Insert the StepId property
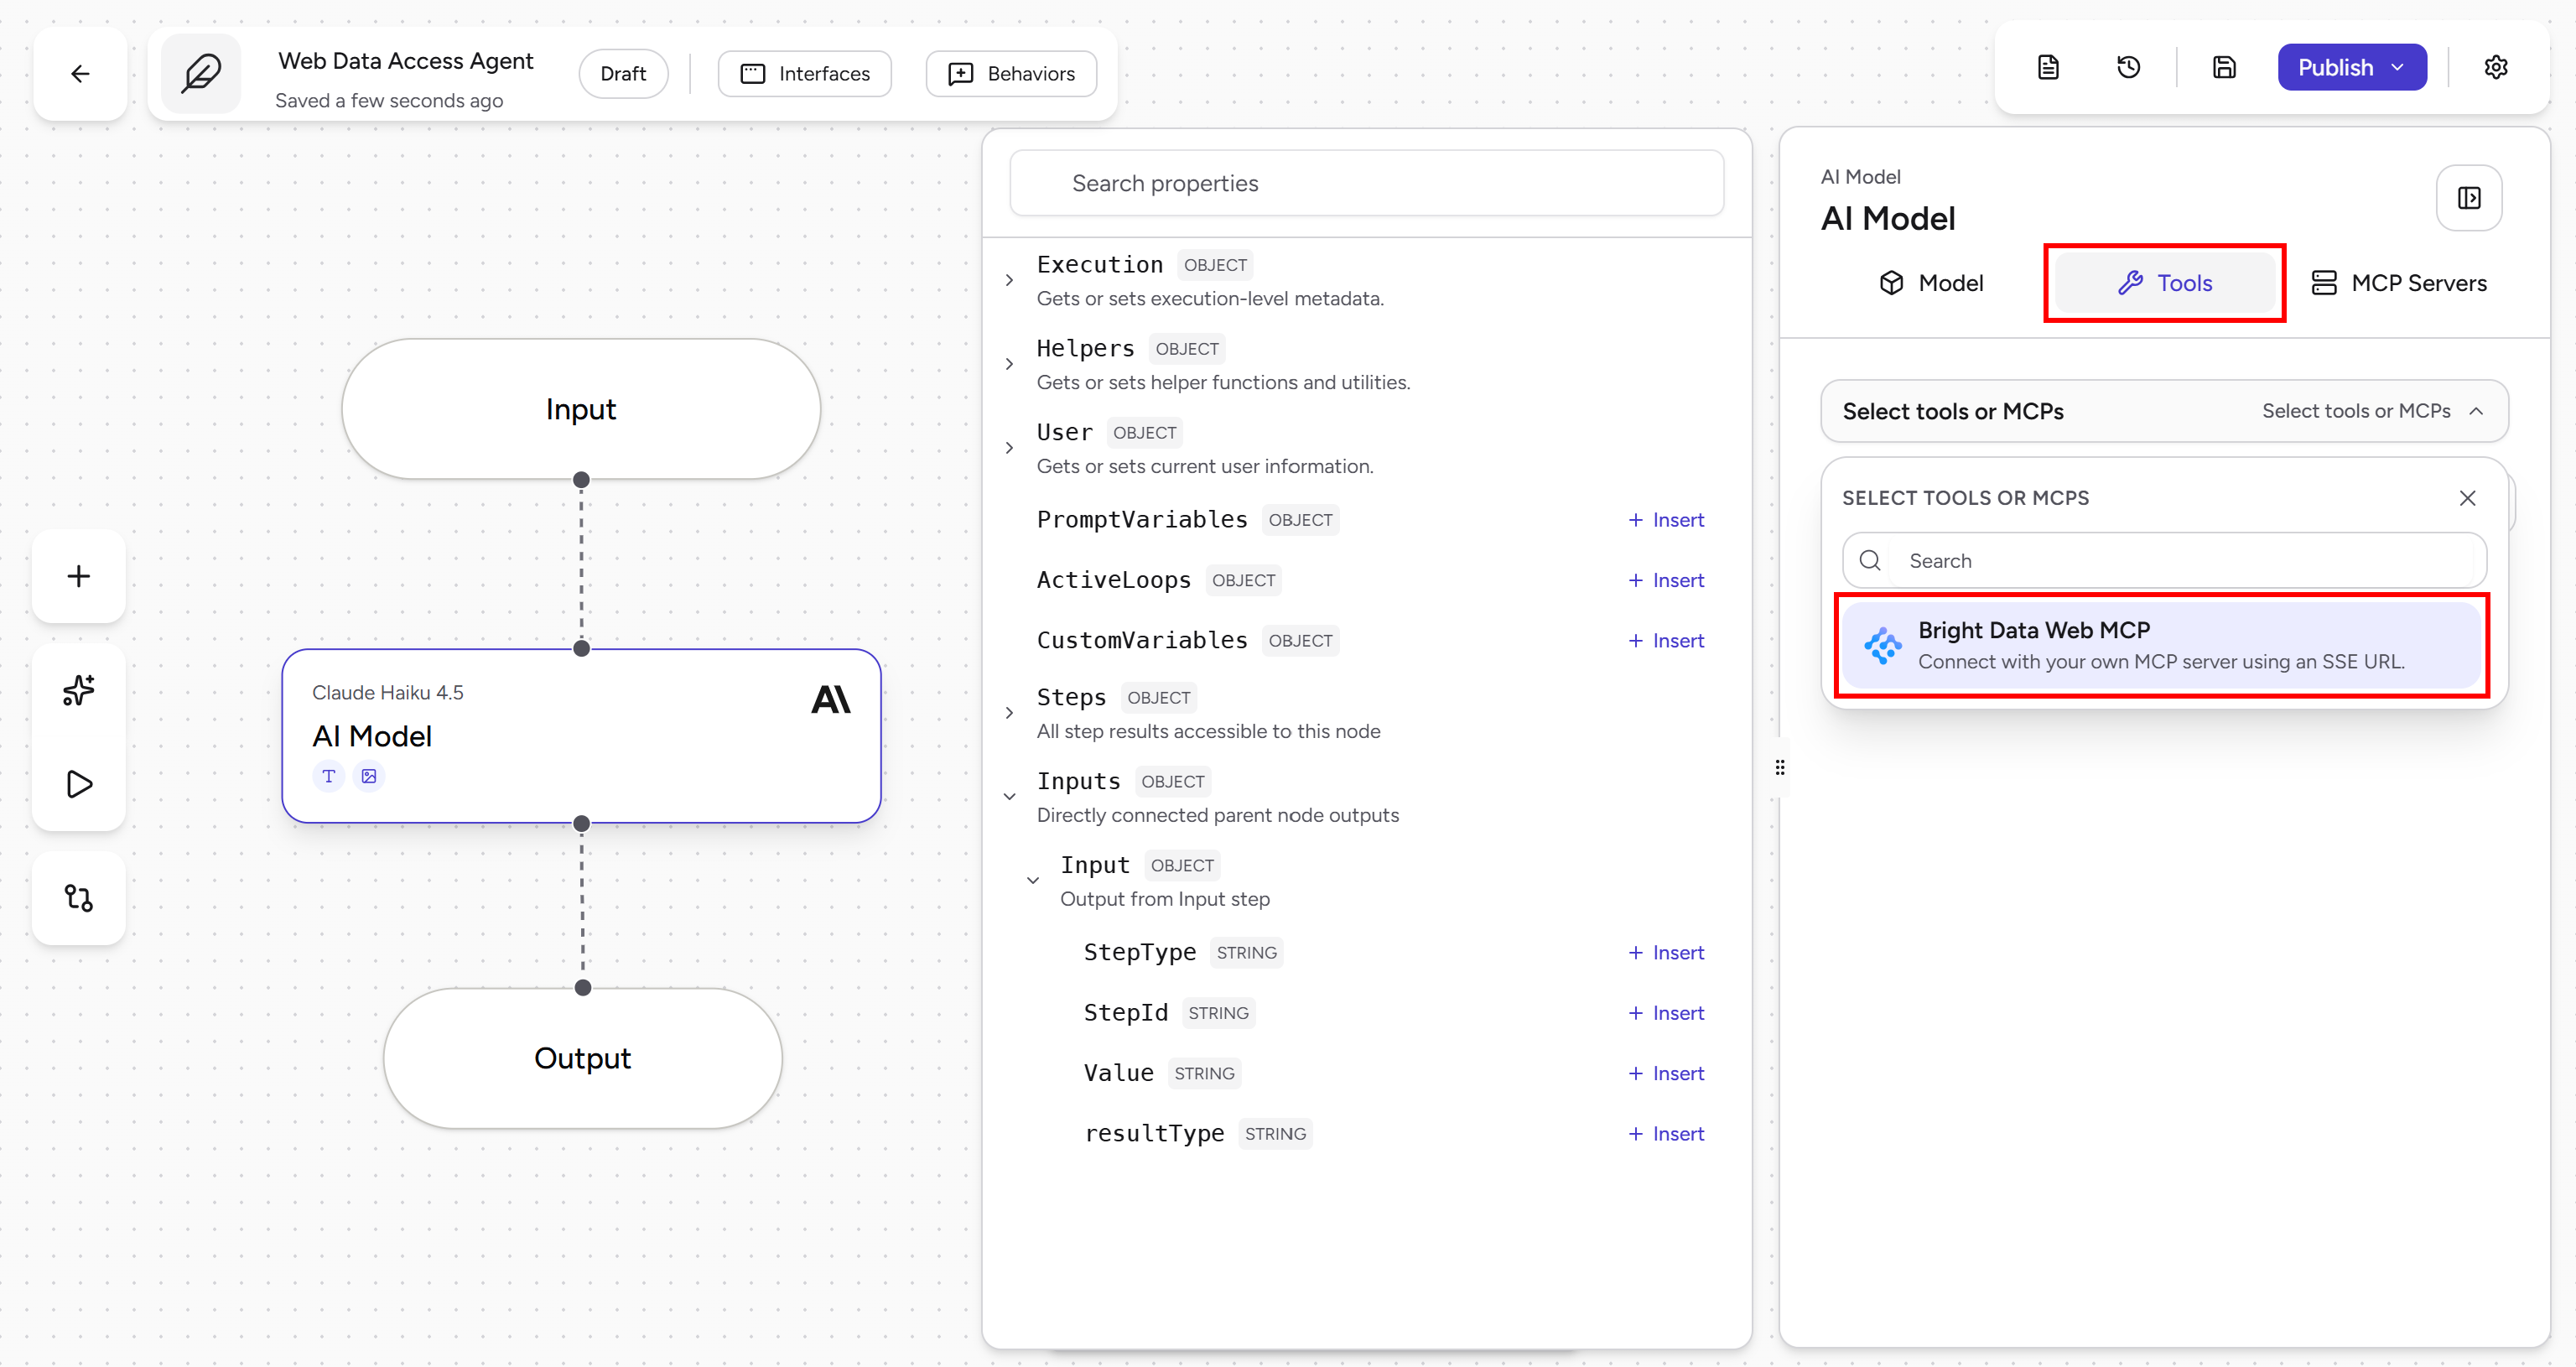The width and height of the screenshot is (2576, 1367). 1665,1013
